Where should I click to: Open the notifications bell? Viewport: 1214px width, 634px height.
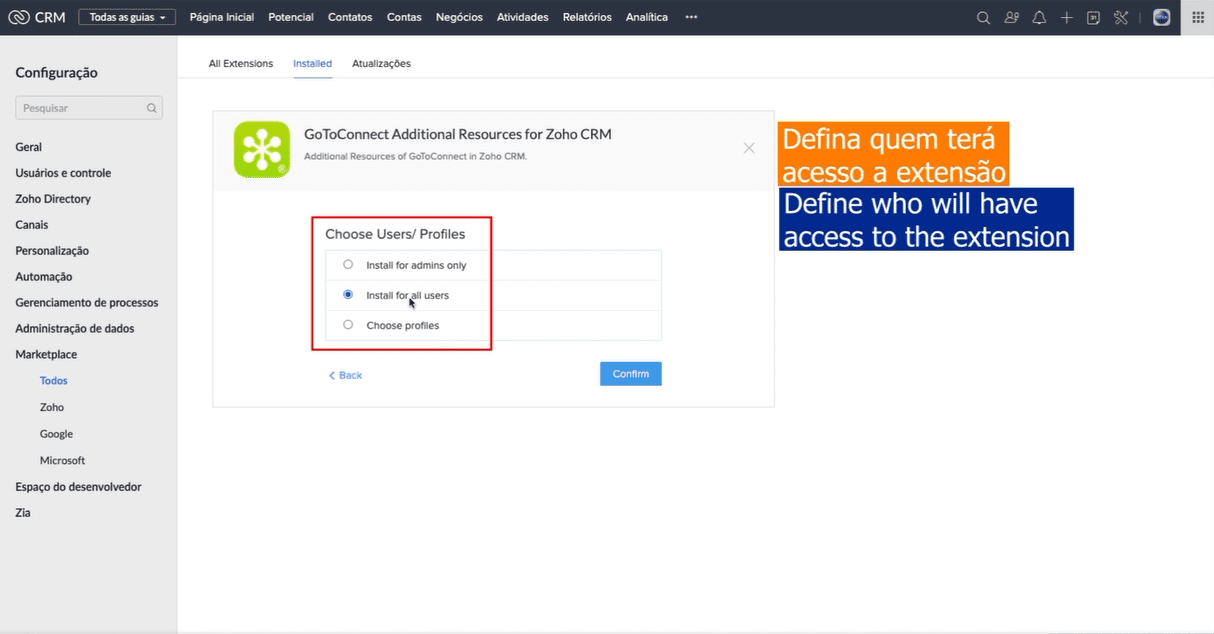coord(1039,17)
